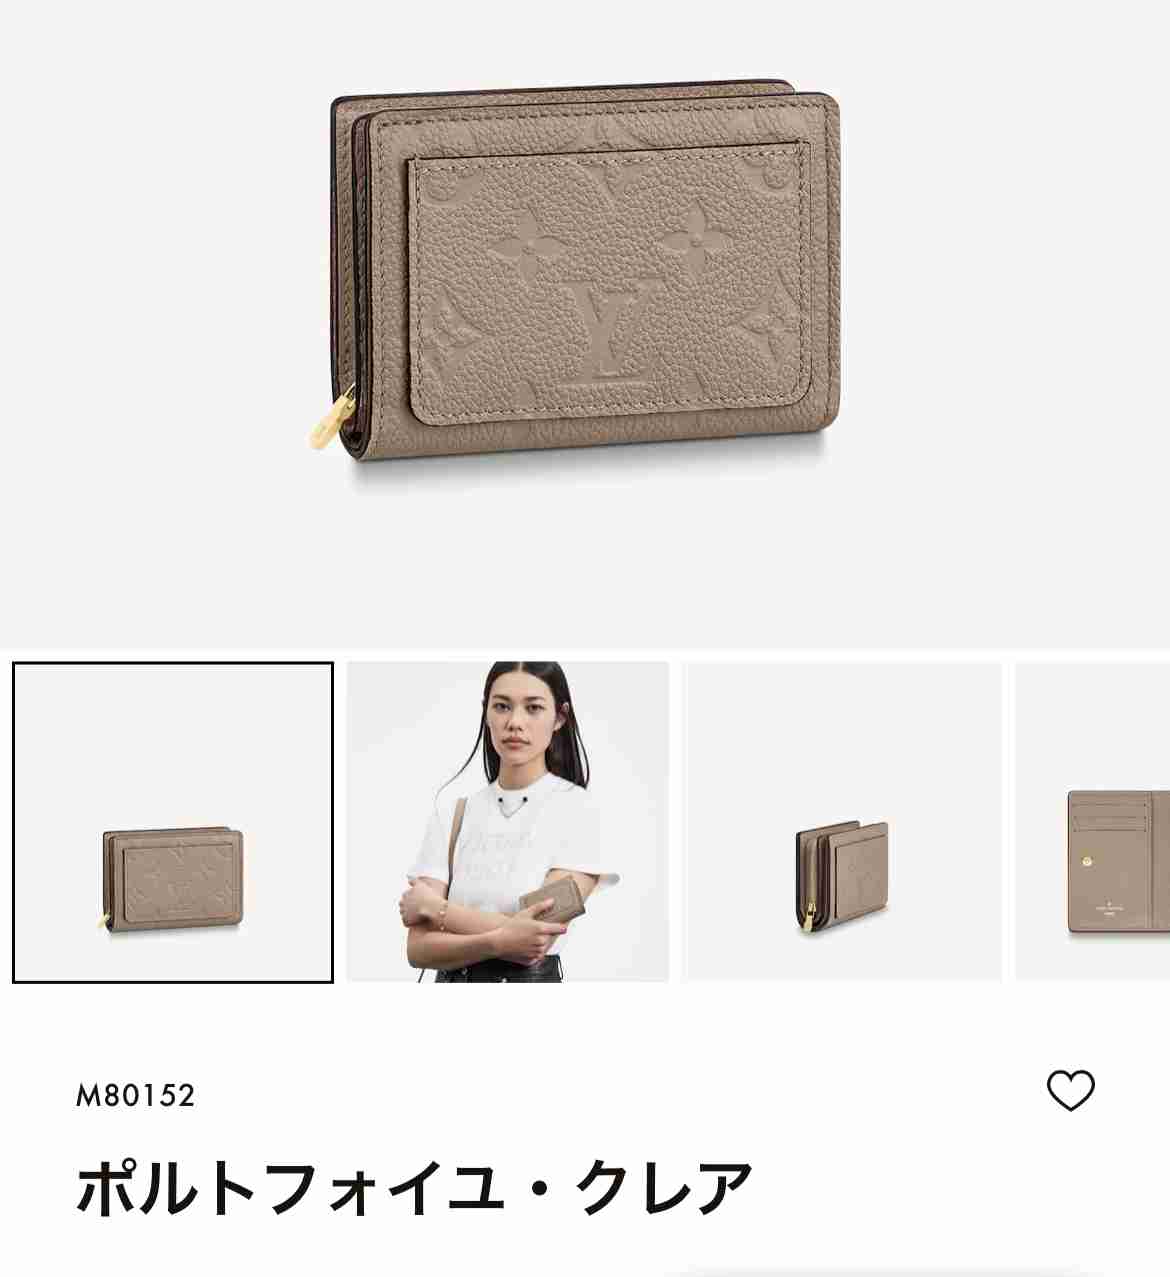Add the wallet to wishlist with heart icon
This screenshot has width=1170, height=1277.
[x=1070, y=1090]
